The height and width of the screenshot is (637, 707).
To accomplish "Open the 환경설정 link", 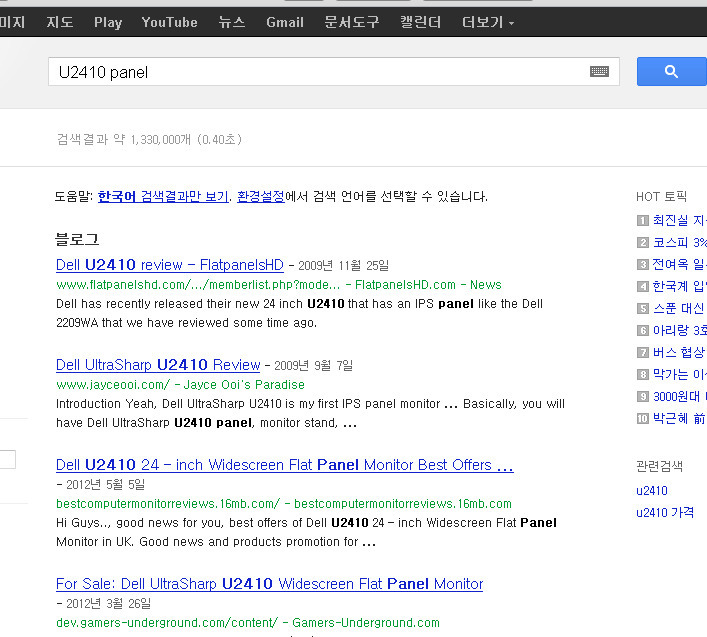I will (x=261, y=197).
